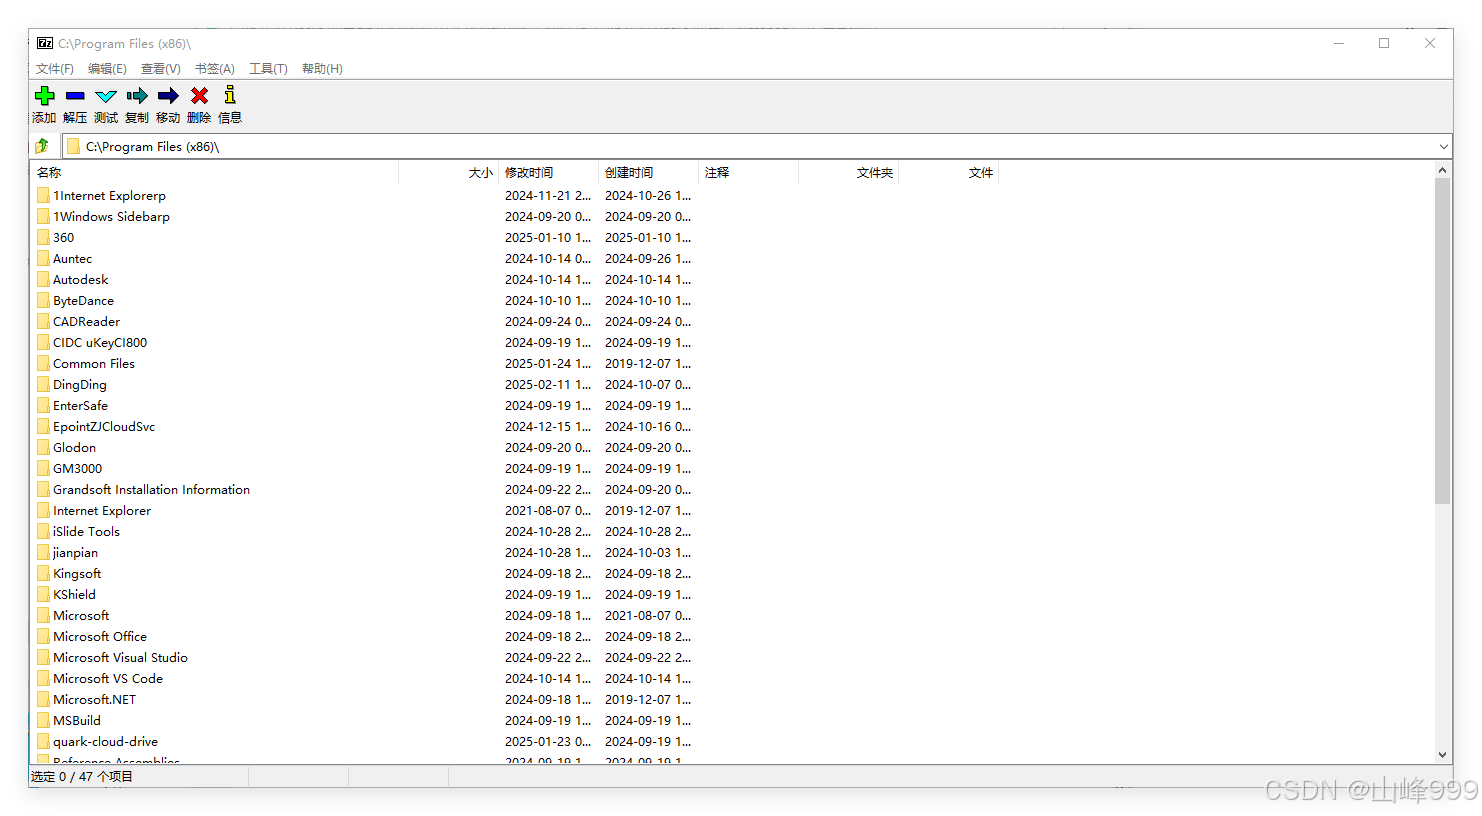Select the Kingsoft folder icon
Screen dimensions: 1482x816
coord(43,573)
